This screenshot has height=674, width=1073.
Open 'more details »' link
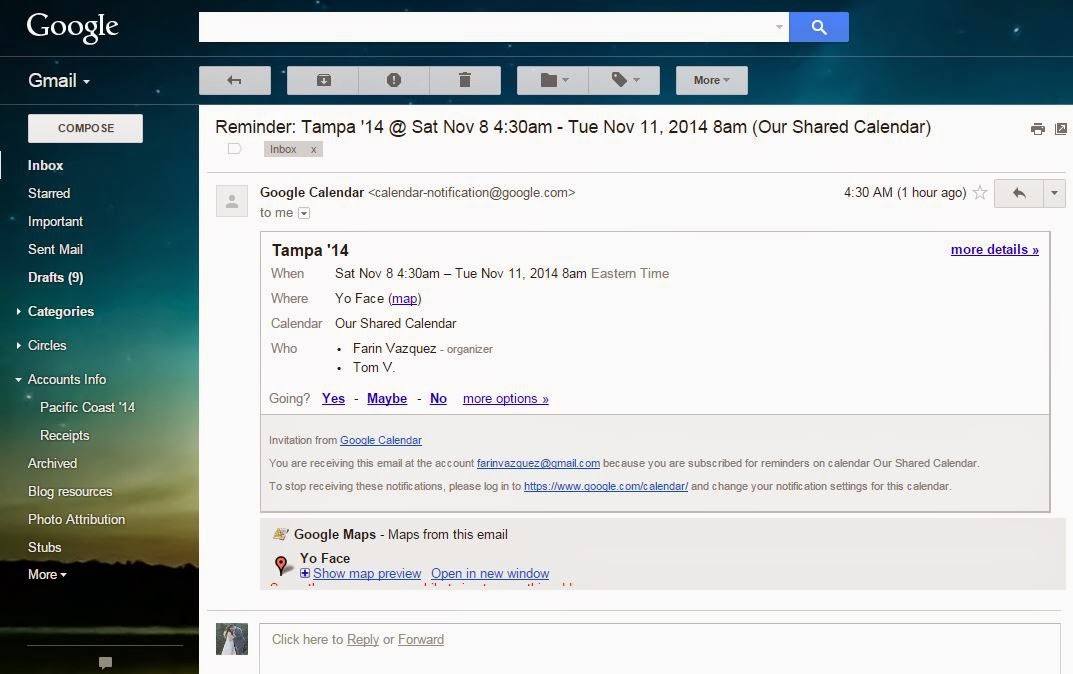994,250
